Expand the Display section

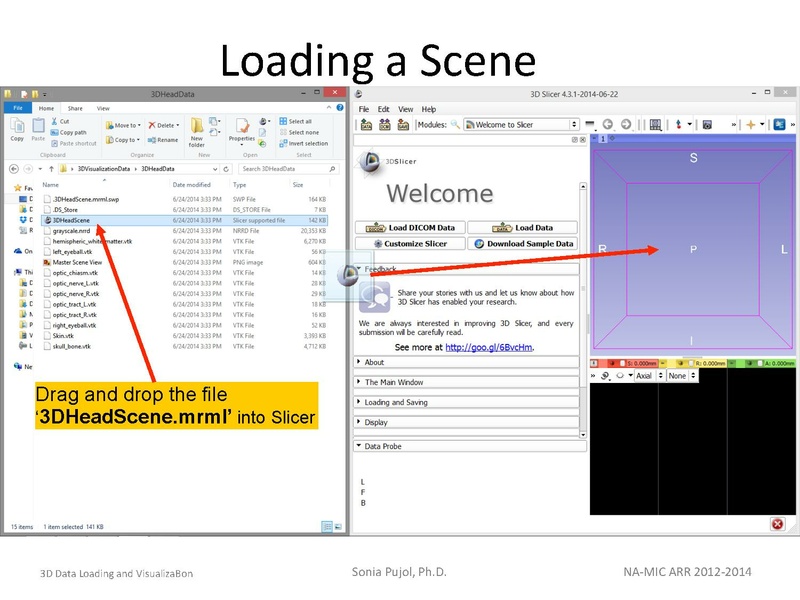point(467,422)
